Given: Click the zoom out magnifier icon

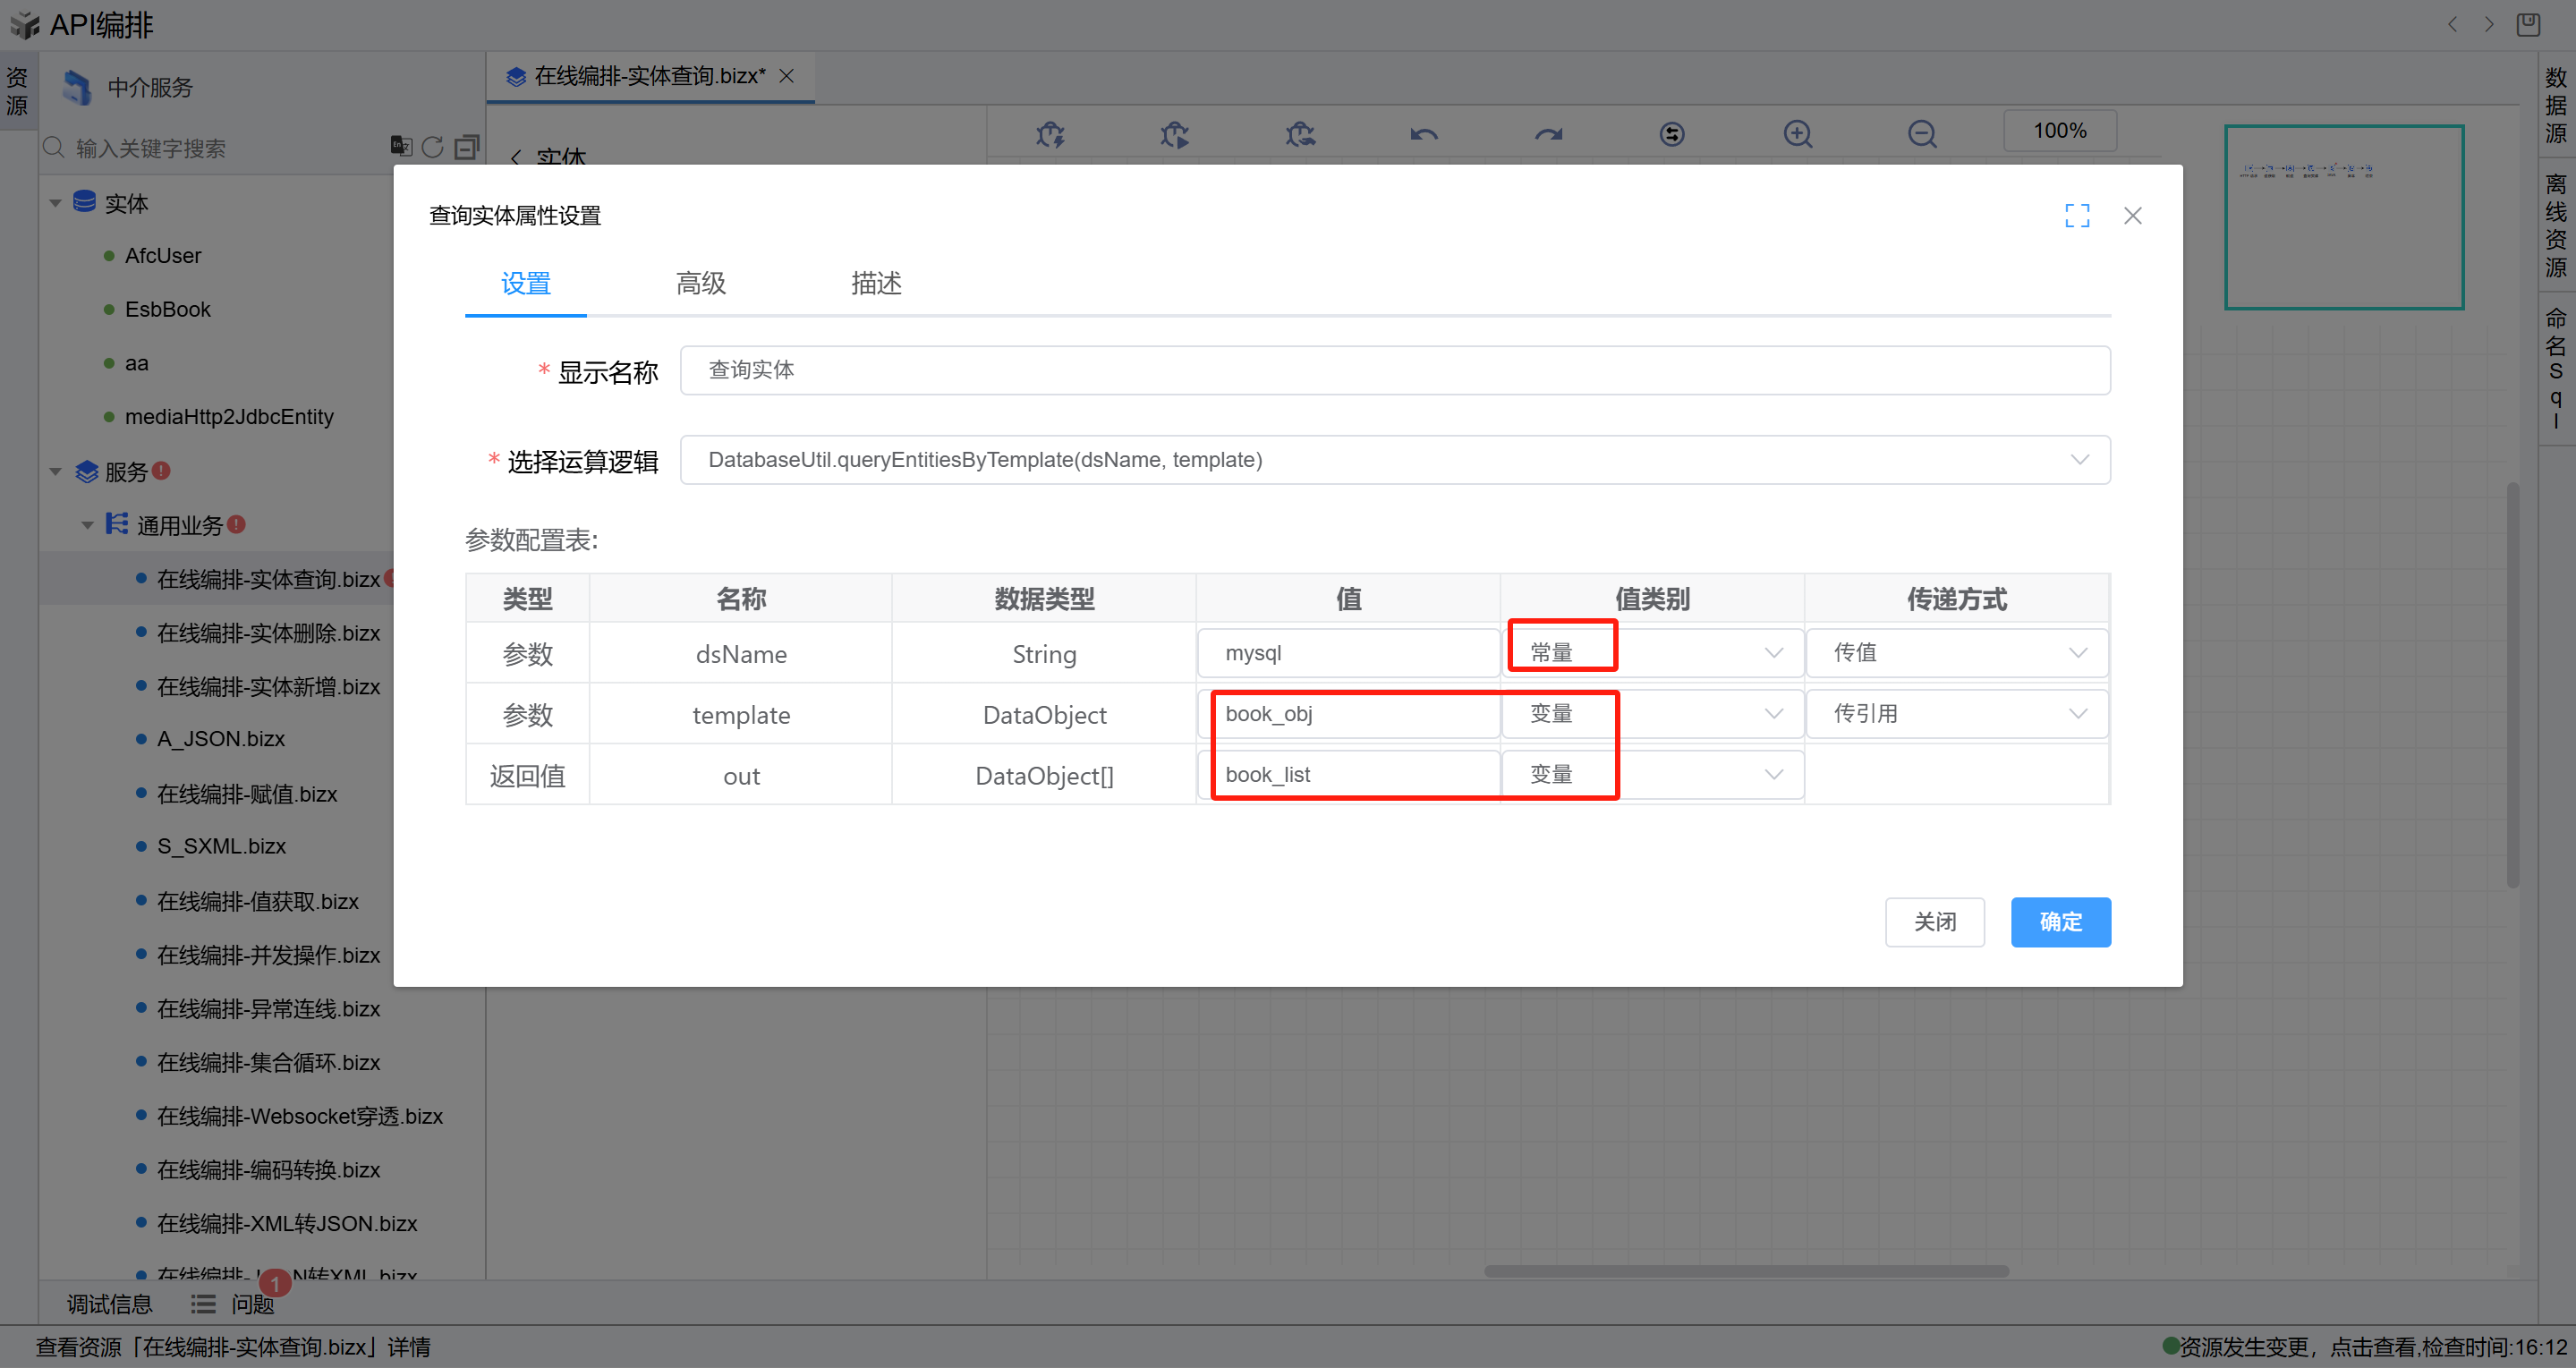Looking at the screenshot, I should (x=1921, y=133).
